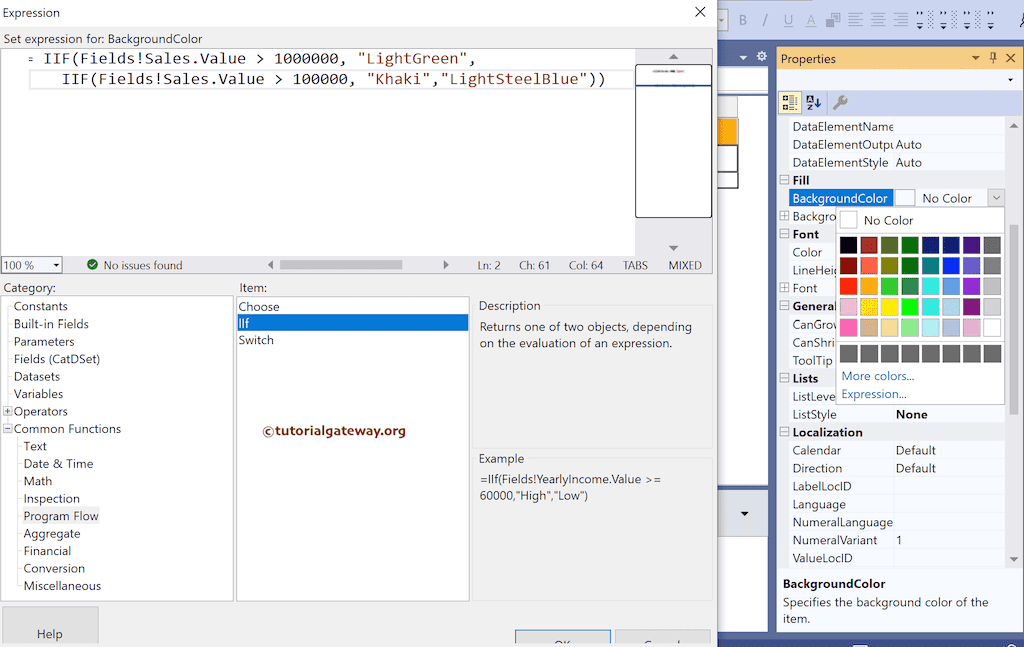This screenshot has width=1024, height=647.
Task: Click the More colors... link
Action: [x=877, y=376]
